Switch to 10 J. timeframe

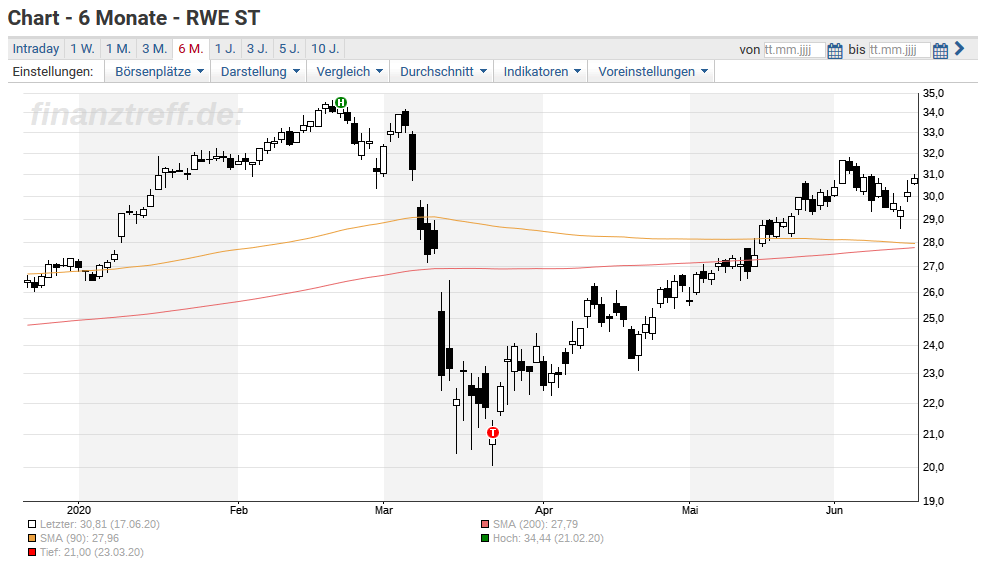pos(325,49)
